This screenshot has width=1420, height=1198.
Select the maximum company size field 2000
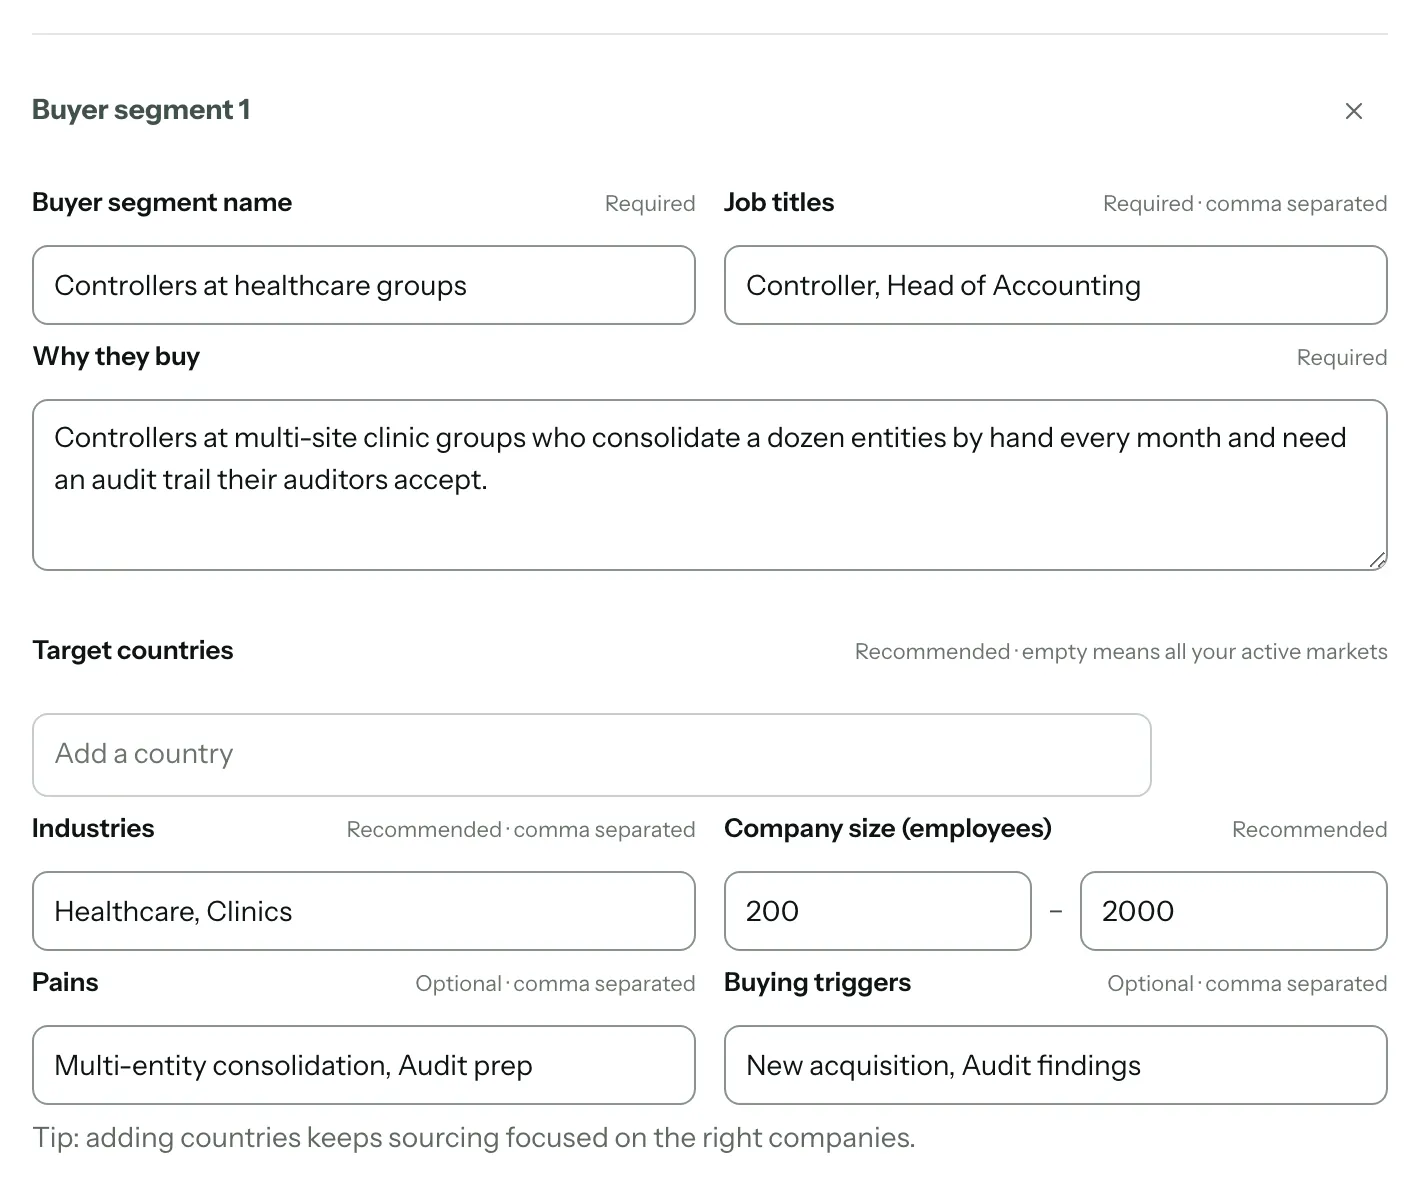pyautogui.click(x=1234, y=911)
